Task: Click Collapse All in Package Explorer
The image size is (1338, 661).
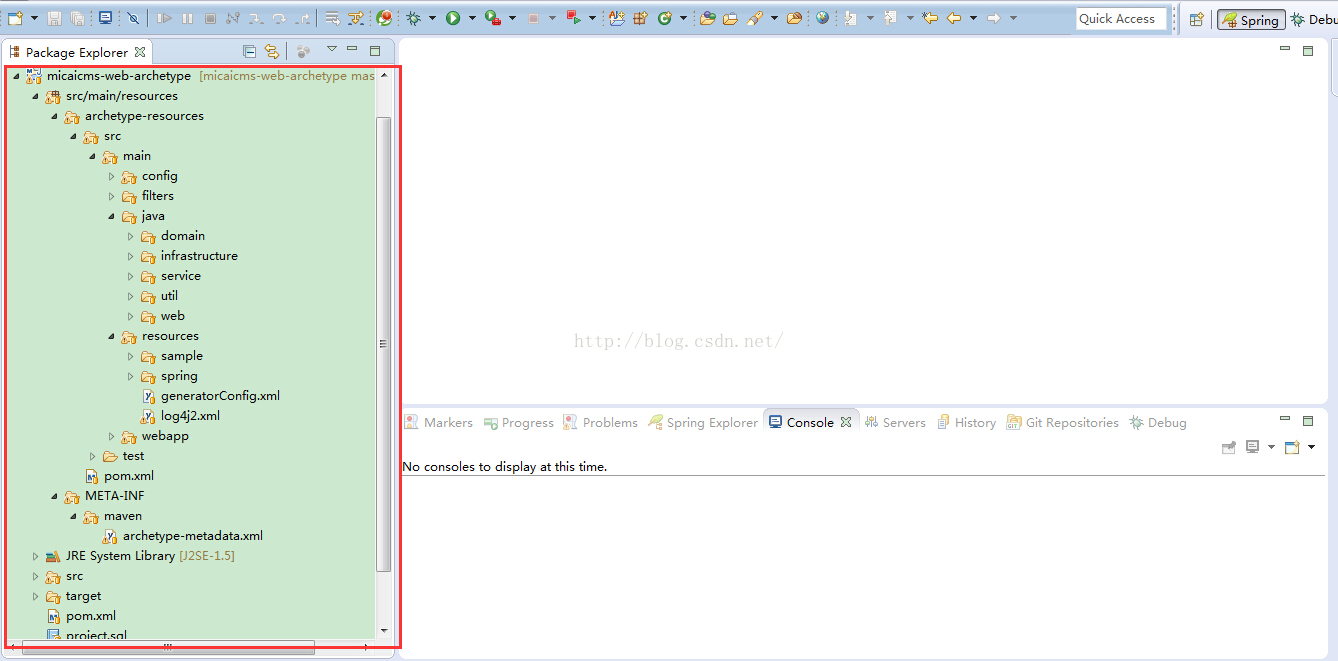Action: pyautogui.click(x=250, y=51)
